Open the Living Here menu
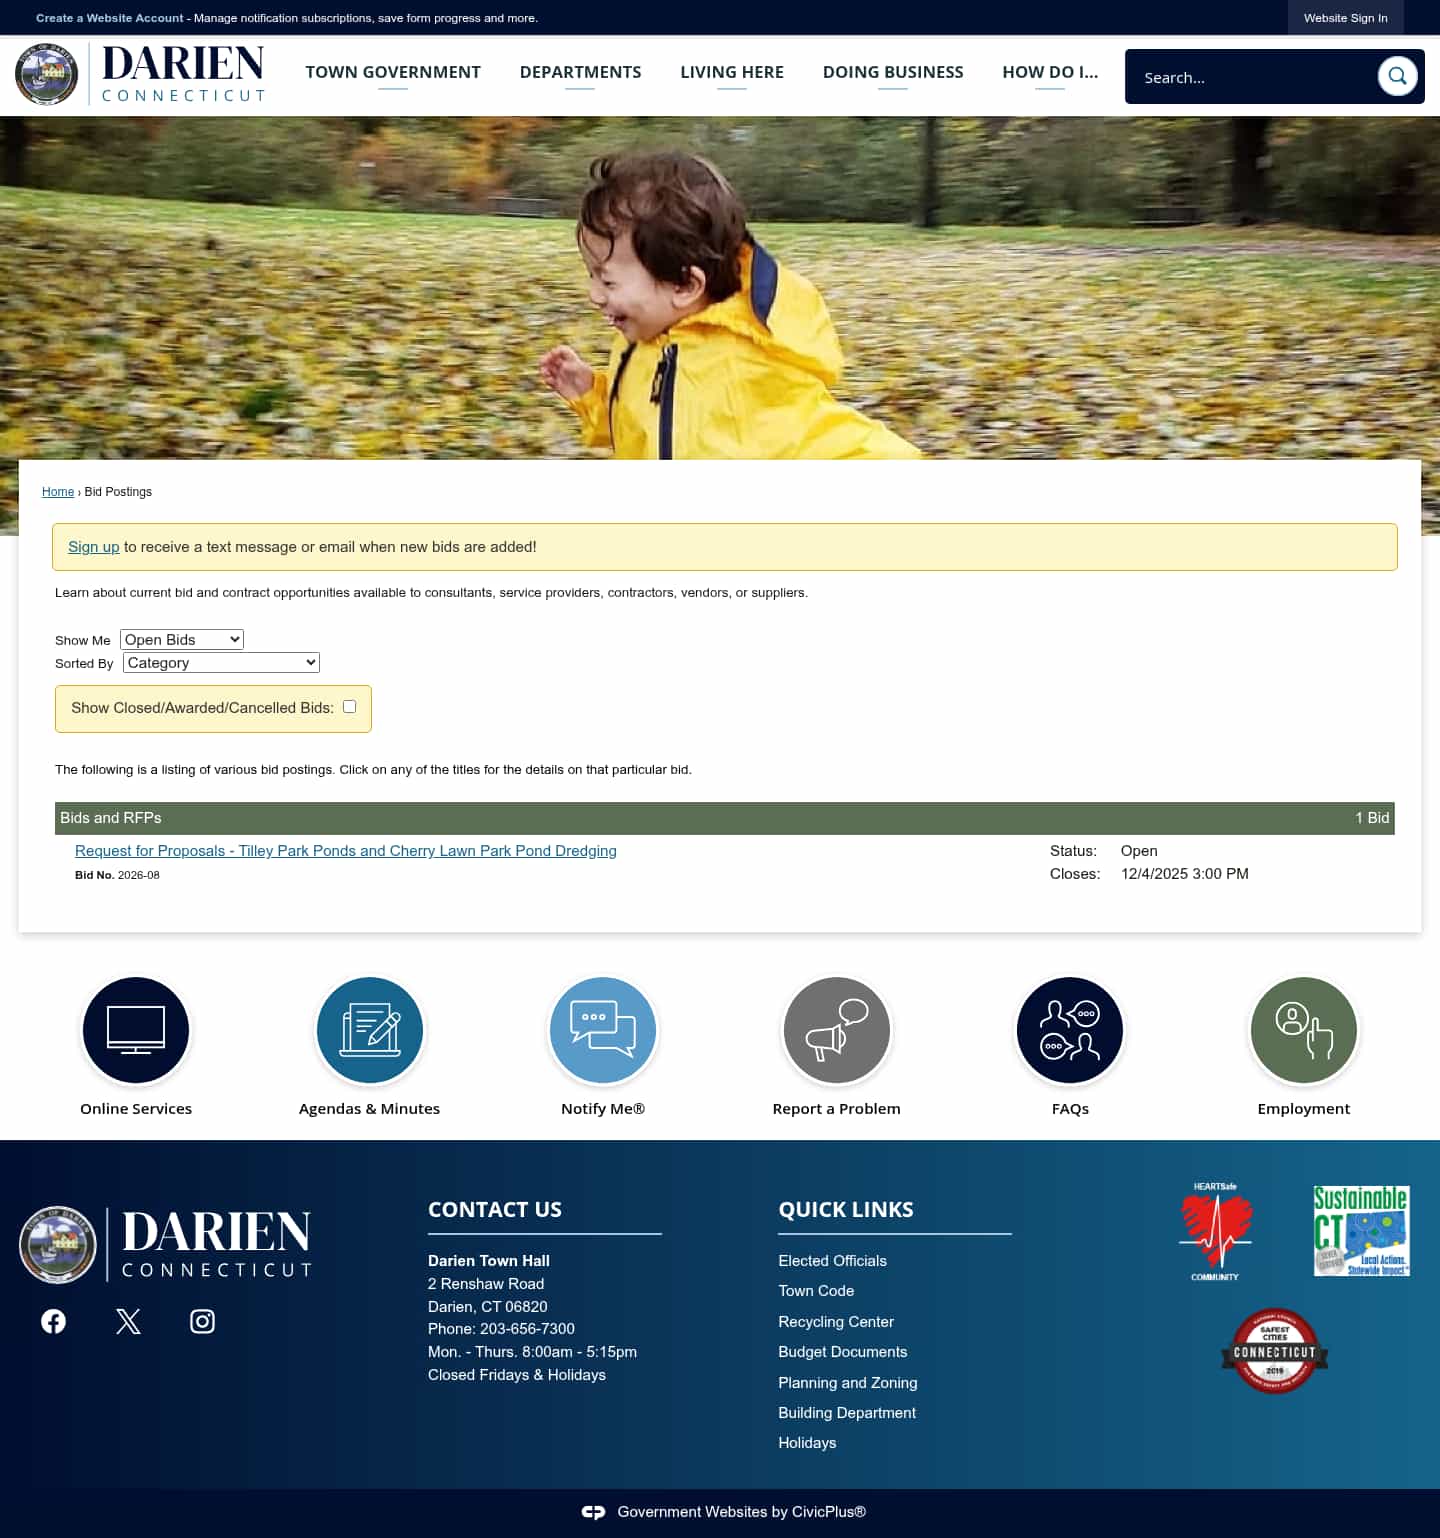Viewport: 1440px width, 1538px height. pyautogui.click(x=732, y=72)
